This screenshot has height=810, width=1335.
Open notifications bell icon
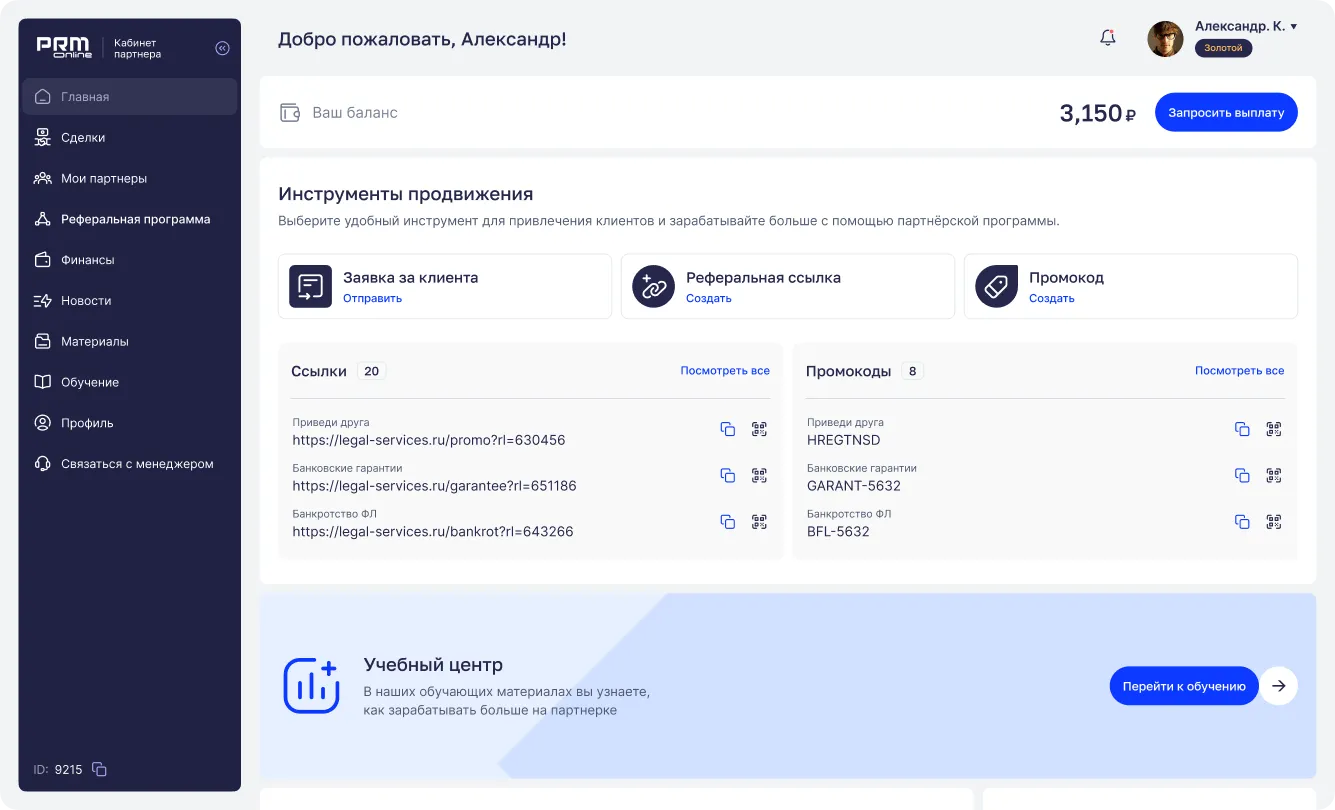[1107, 39]
